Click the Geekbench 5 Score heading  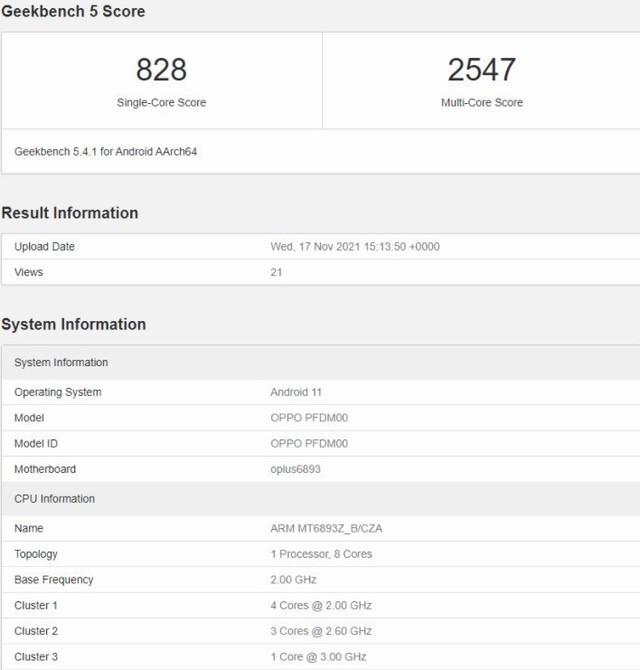click(73, 12)
